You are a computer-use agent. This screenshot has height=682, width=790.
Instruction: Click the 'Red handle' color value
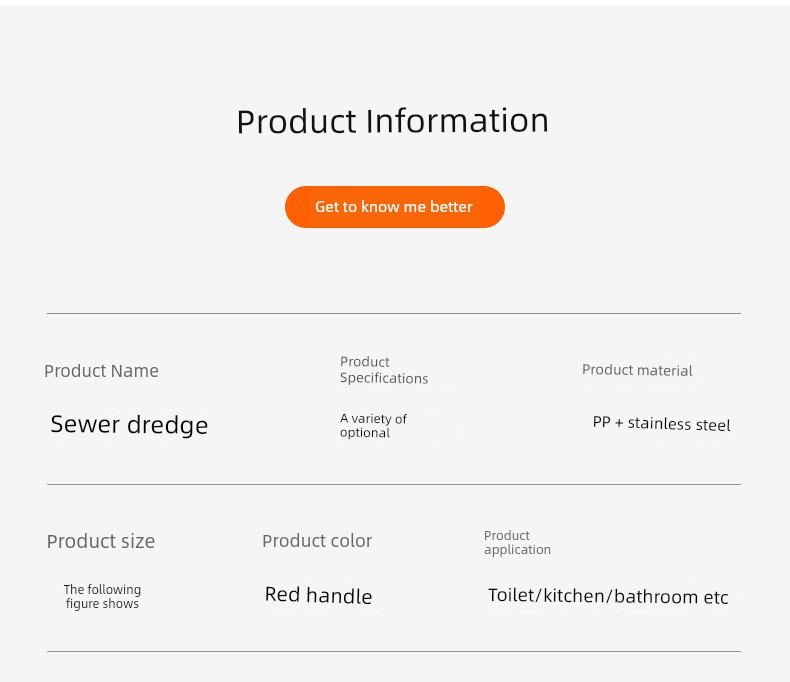[318, 596]
